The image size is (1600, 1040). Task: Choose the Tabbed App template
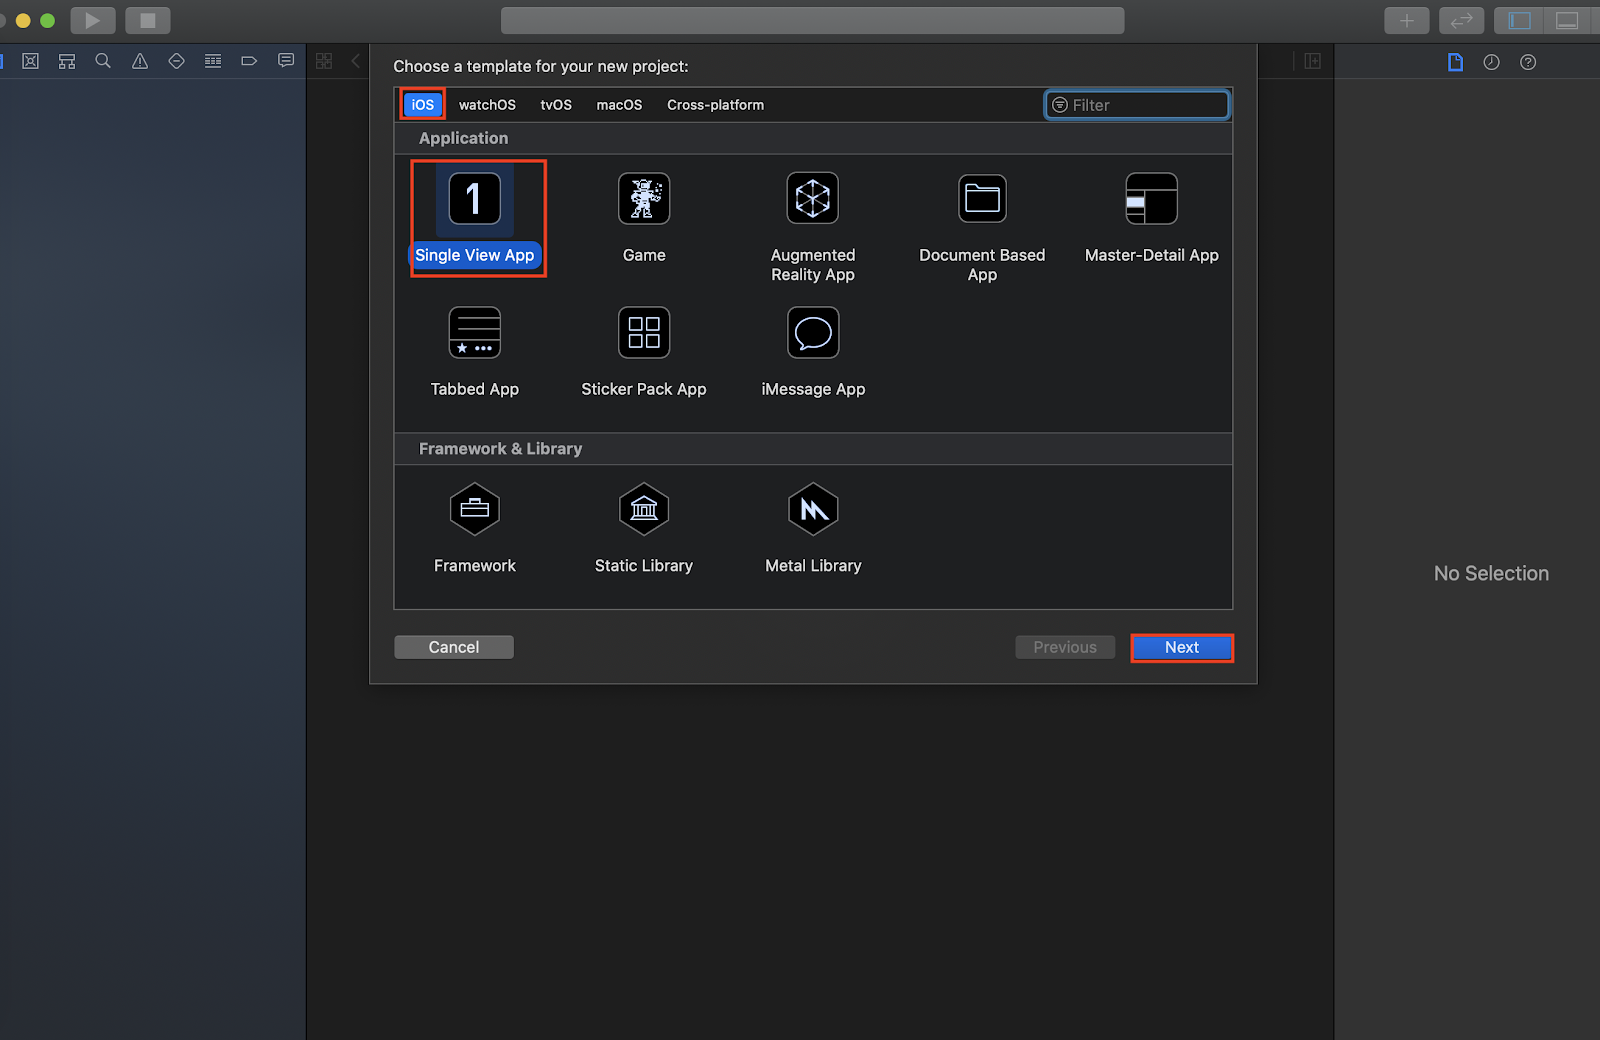[x=475, y=352]
